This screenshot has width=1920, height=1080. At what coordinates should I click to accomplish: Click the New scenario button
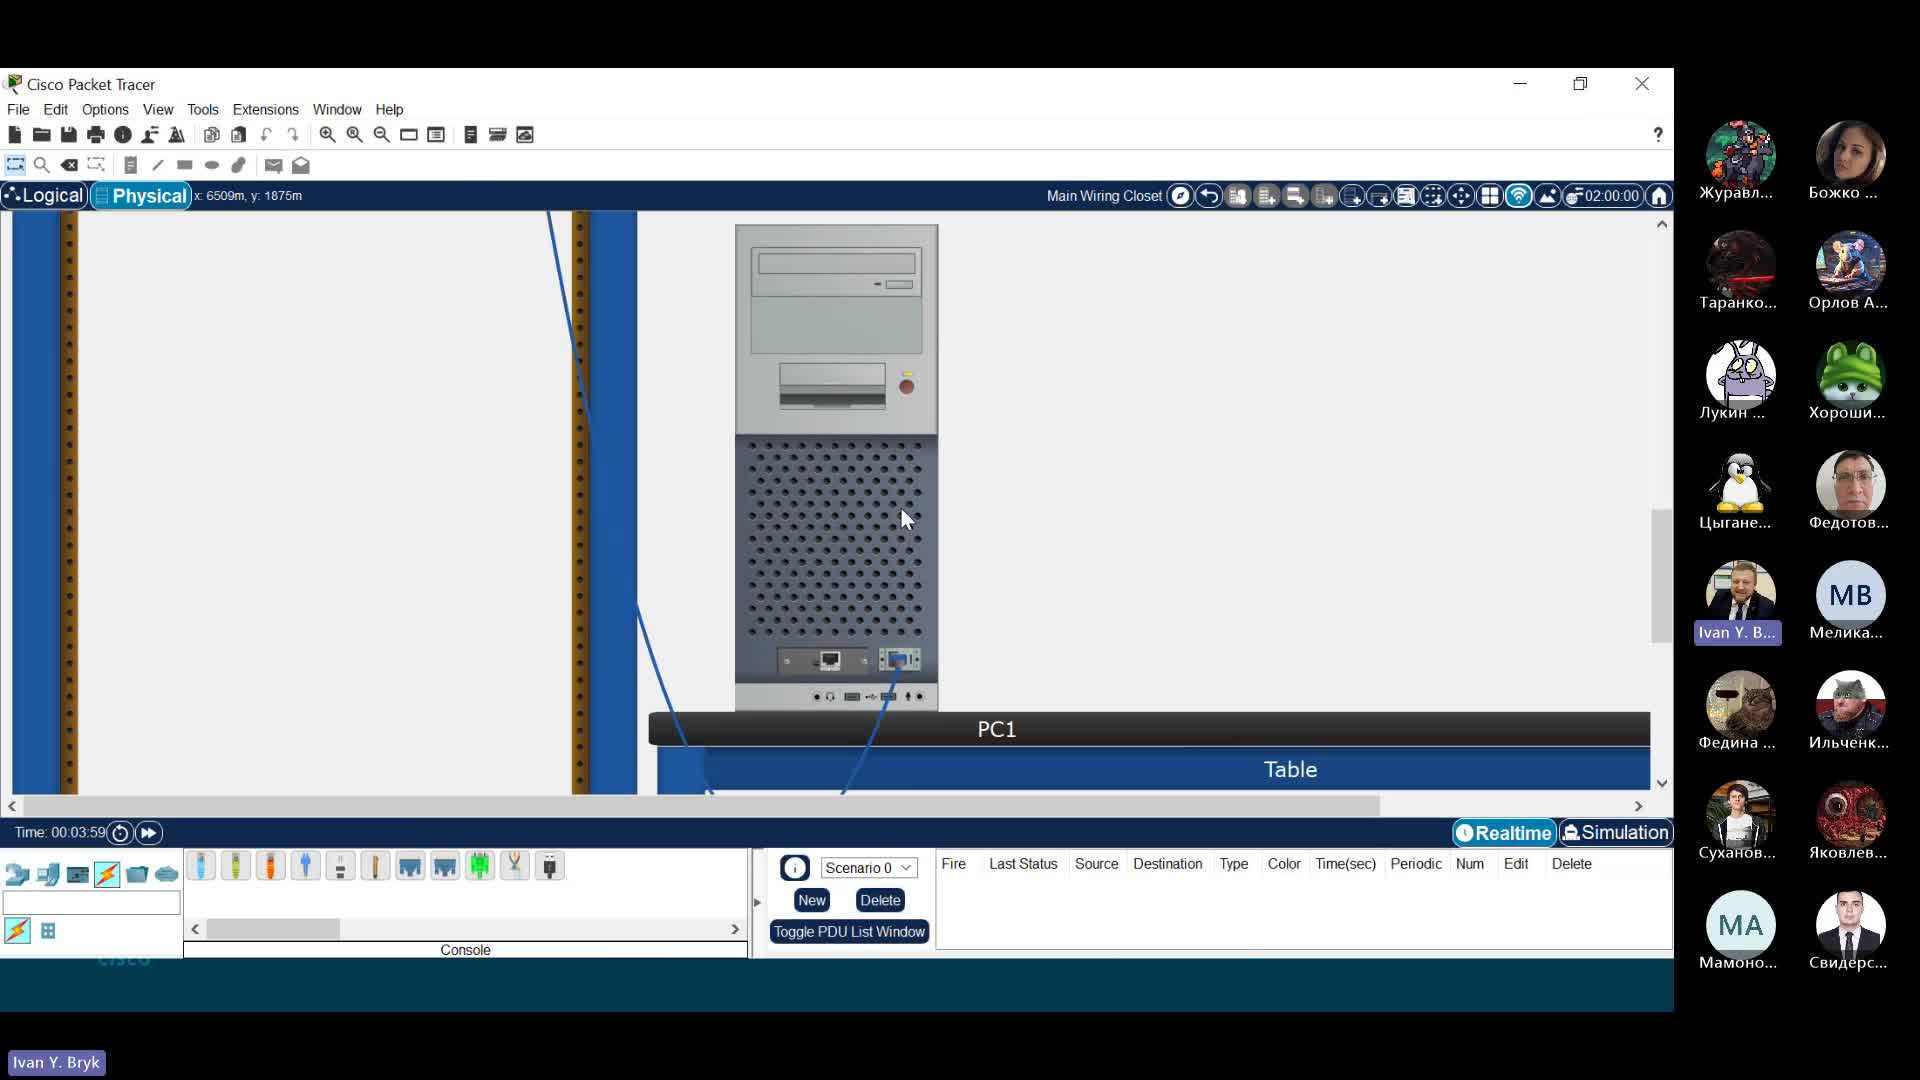point(812,901)
